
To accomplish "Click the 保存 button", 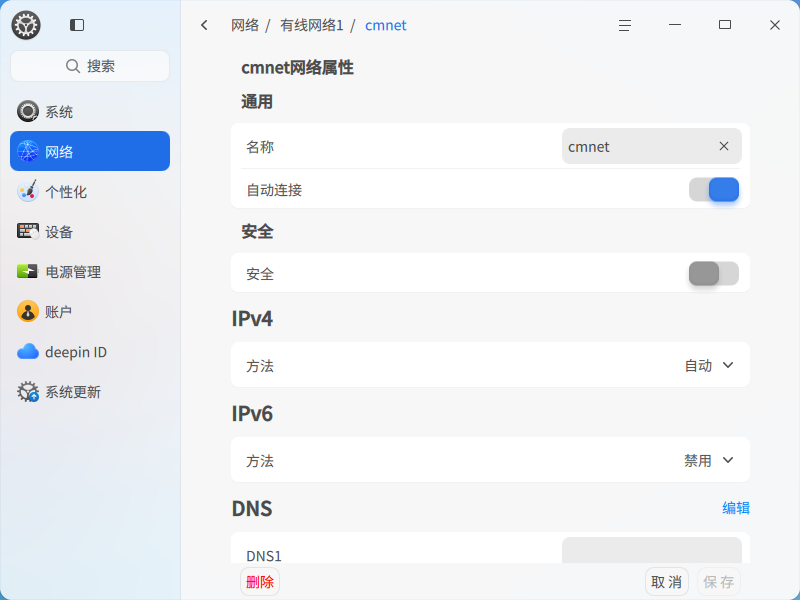I will tap(718, 582).
